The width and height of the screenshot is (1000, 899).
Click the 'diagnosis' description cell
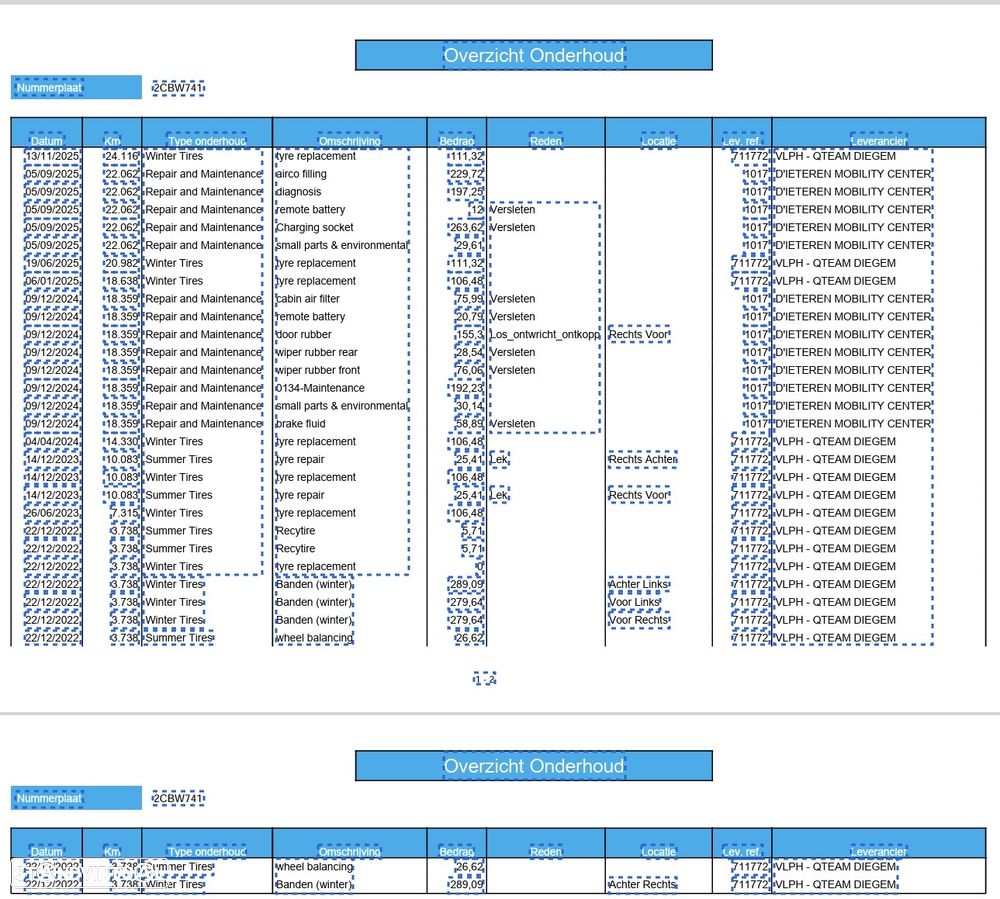coord(298,192)
